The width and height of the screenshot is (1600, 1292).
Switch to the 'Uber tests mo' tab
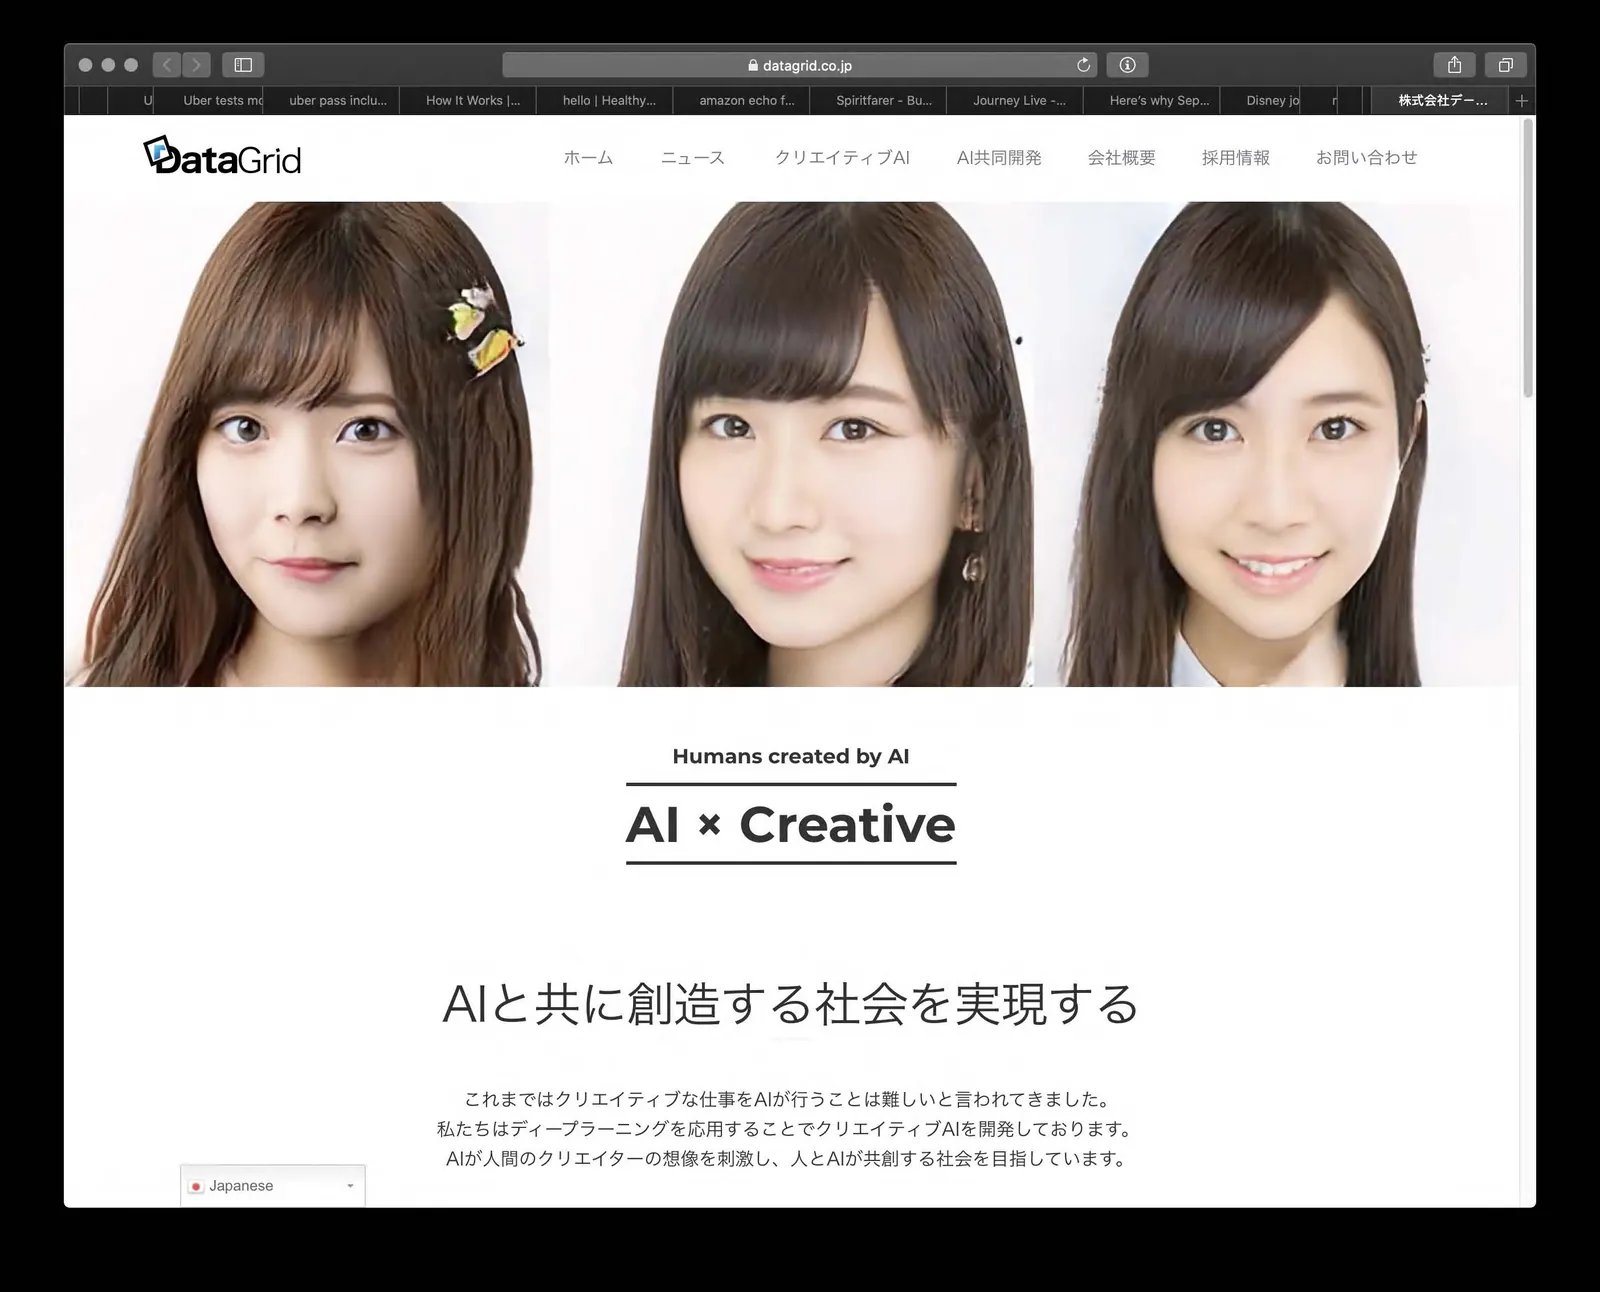pyautogui.click(x=211, y=100)
